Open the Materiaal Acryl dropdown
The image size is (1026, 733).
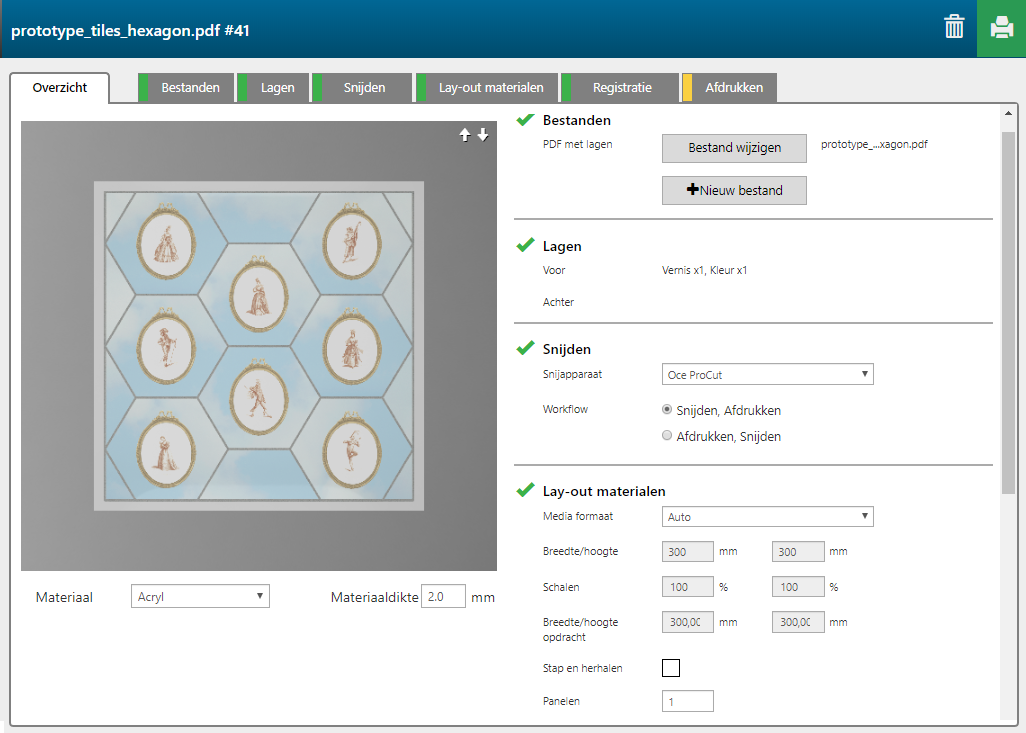click(200, 596)
